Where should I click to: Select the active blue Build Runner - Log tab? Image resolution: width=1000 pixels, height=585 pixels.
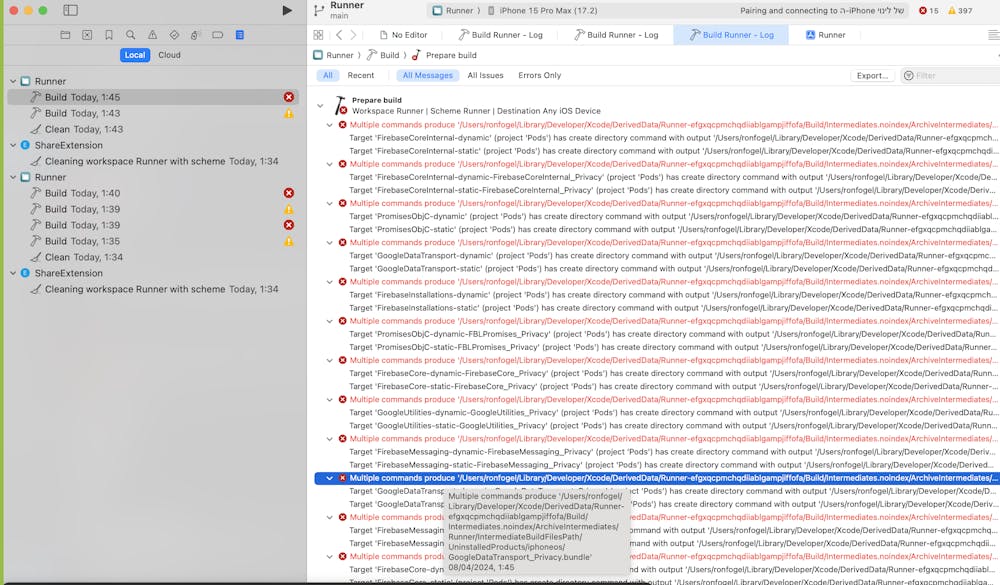[731, 35]
